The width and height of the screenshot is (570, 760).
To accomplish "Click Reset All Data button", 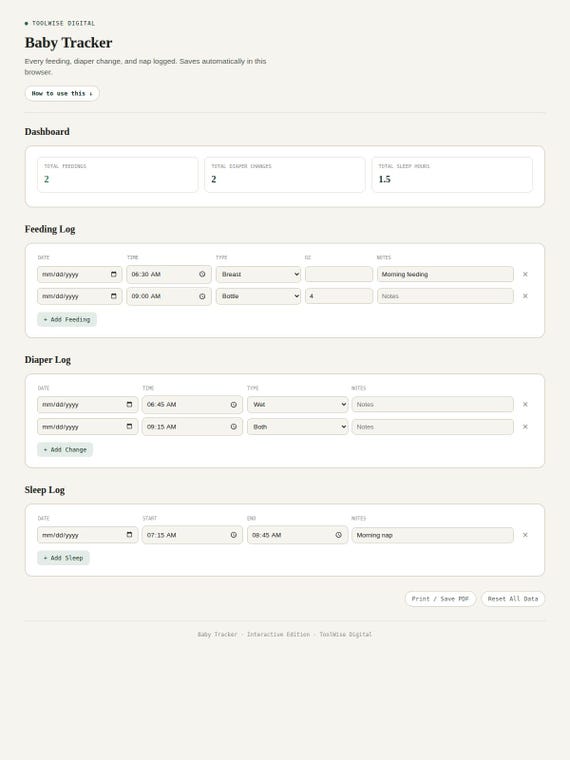I will (513, 599).
